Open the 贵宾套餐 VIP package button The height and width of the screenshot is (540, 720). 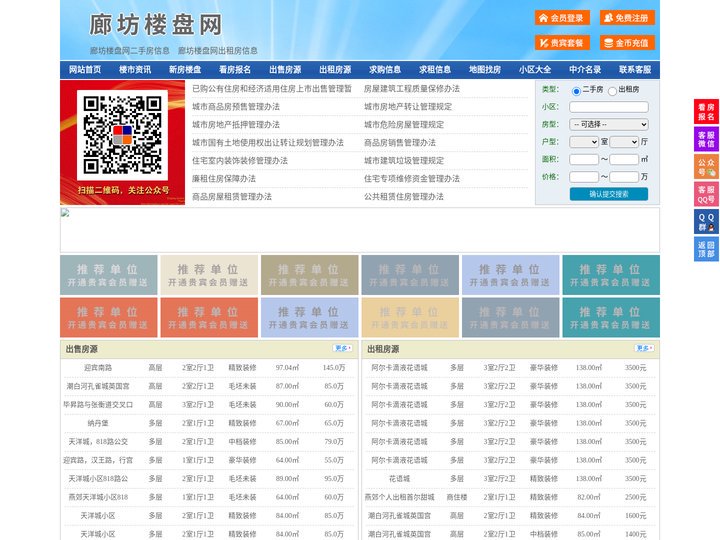pos(562,43)
